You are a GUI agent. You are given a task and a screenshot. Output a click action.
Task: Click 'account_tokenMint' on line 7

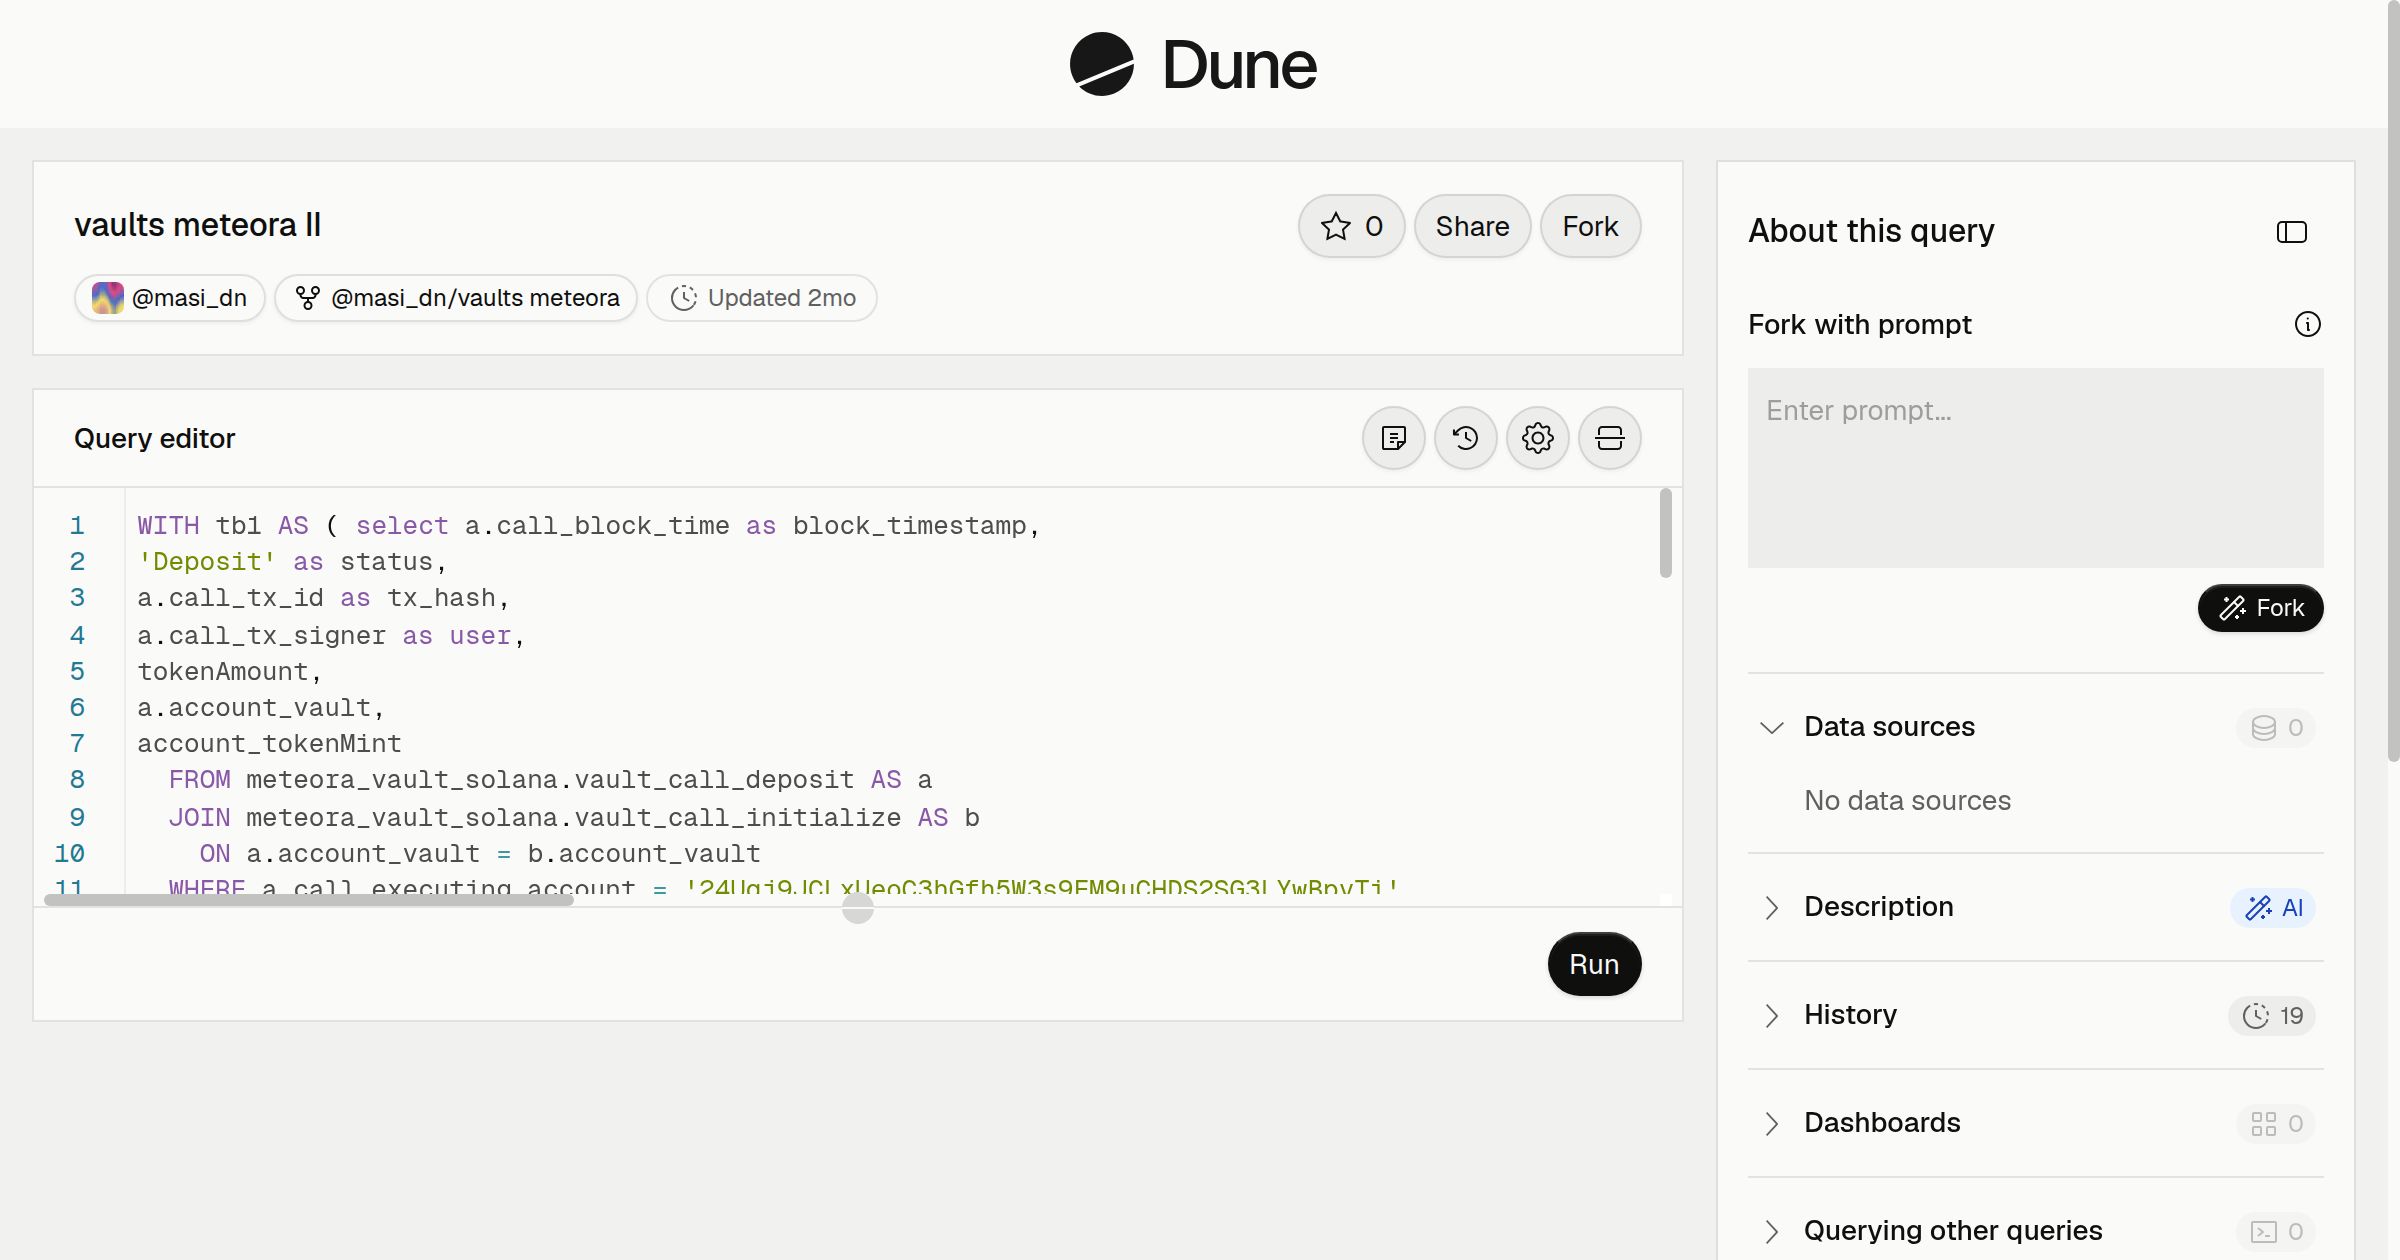click(x=270, y=744)
